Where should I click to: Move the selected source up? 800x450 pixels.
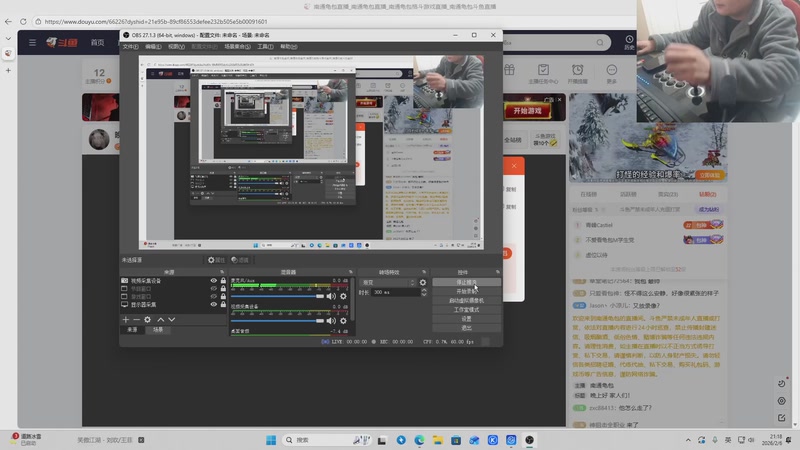[161, 319]
